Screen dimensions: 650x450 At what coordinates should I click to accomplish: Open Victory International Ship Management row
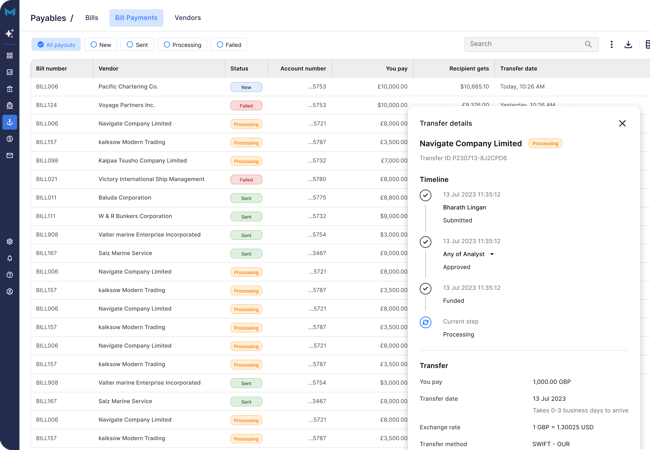point(219,179)
